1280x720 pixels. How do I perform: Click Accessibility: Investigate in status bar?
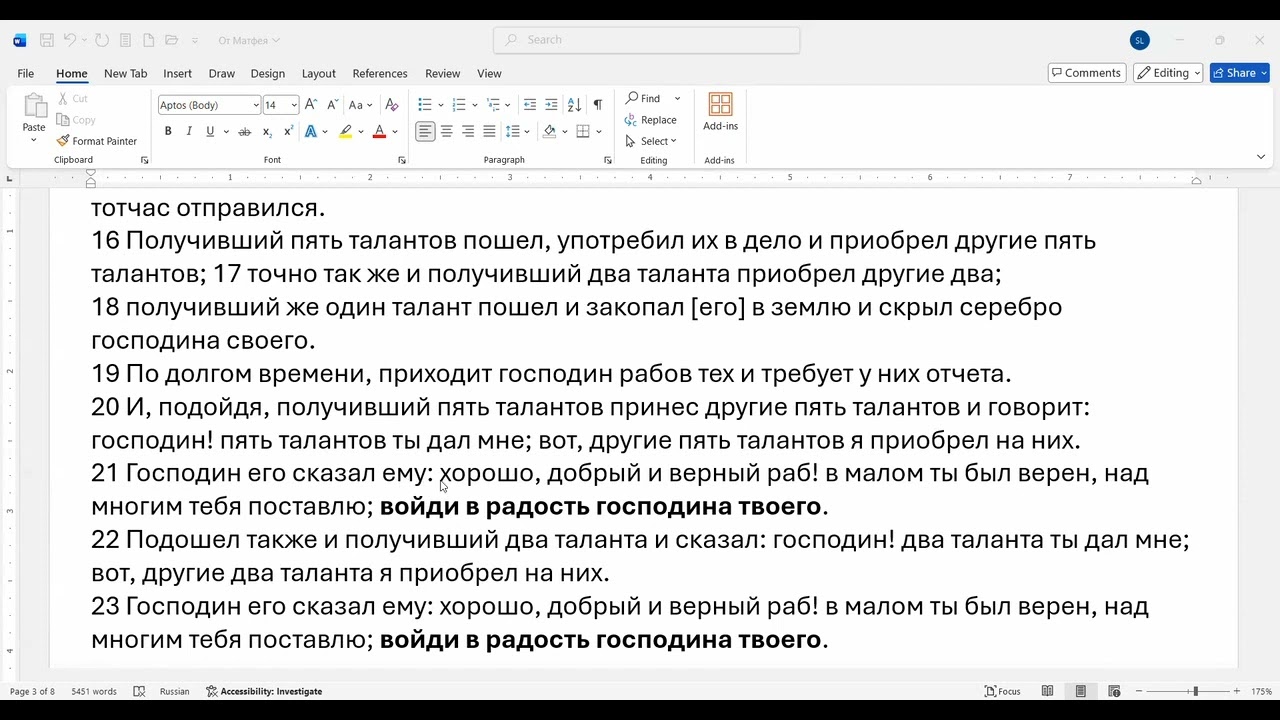coord(264,691)
